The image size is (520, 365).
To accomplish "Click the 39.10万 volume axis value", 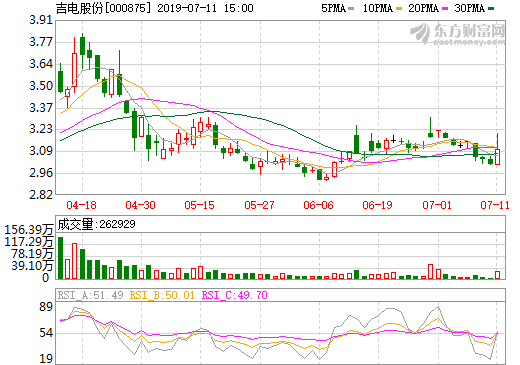I will (32, 266).
